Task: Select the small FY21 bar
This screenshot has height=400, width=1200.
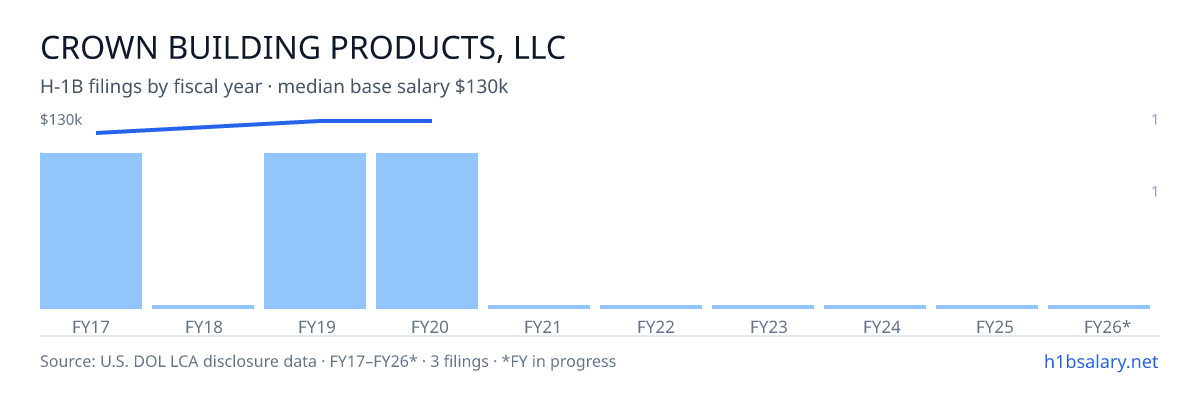Action: pos(539,307)
